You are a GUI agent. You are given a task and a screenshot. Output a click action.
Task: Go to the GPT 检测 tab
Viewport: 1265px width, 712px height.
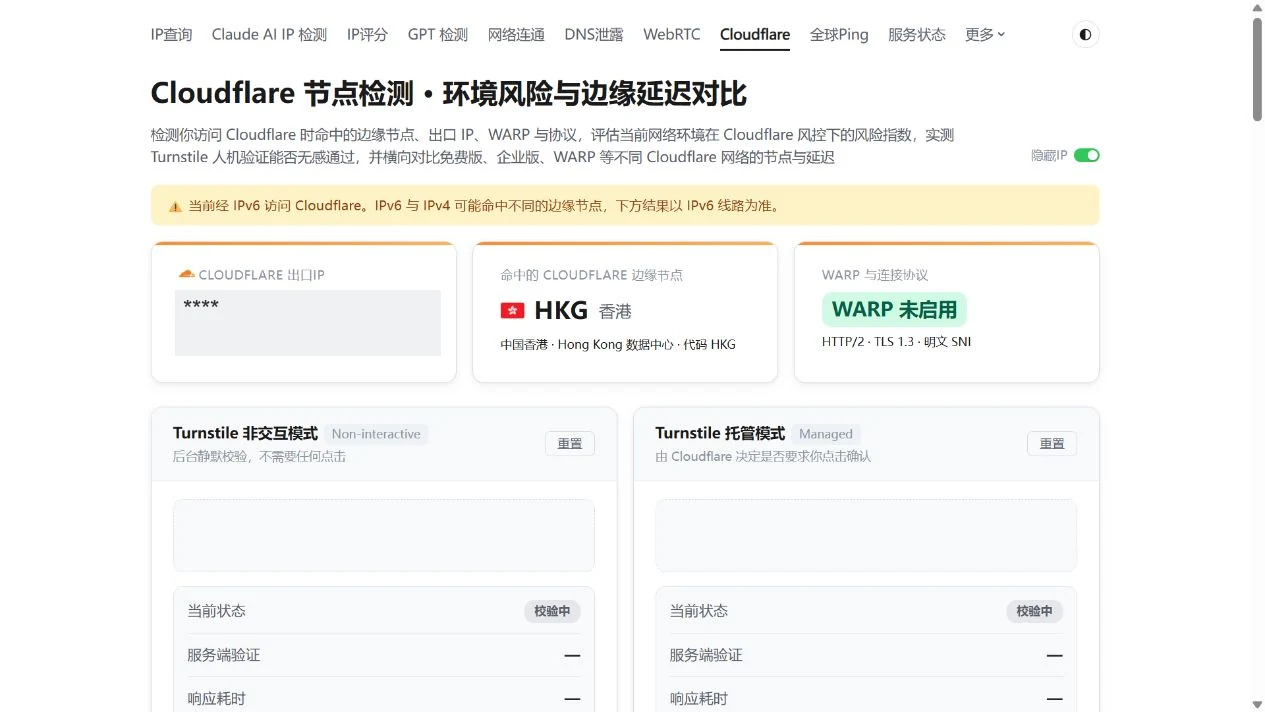point(438,34)
